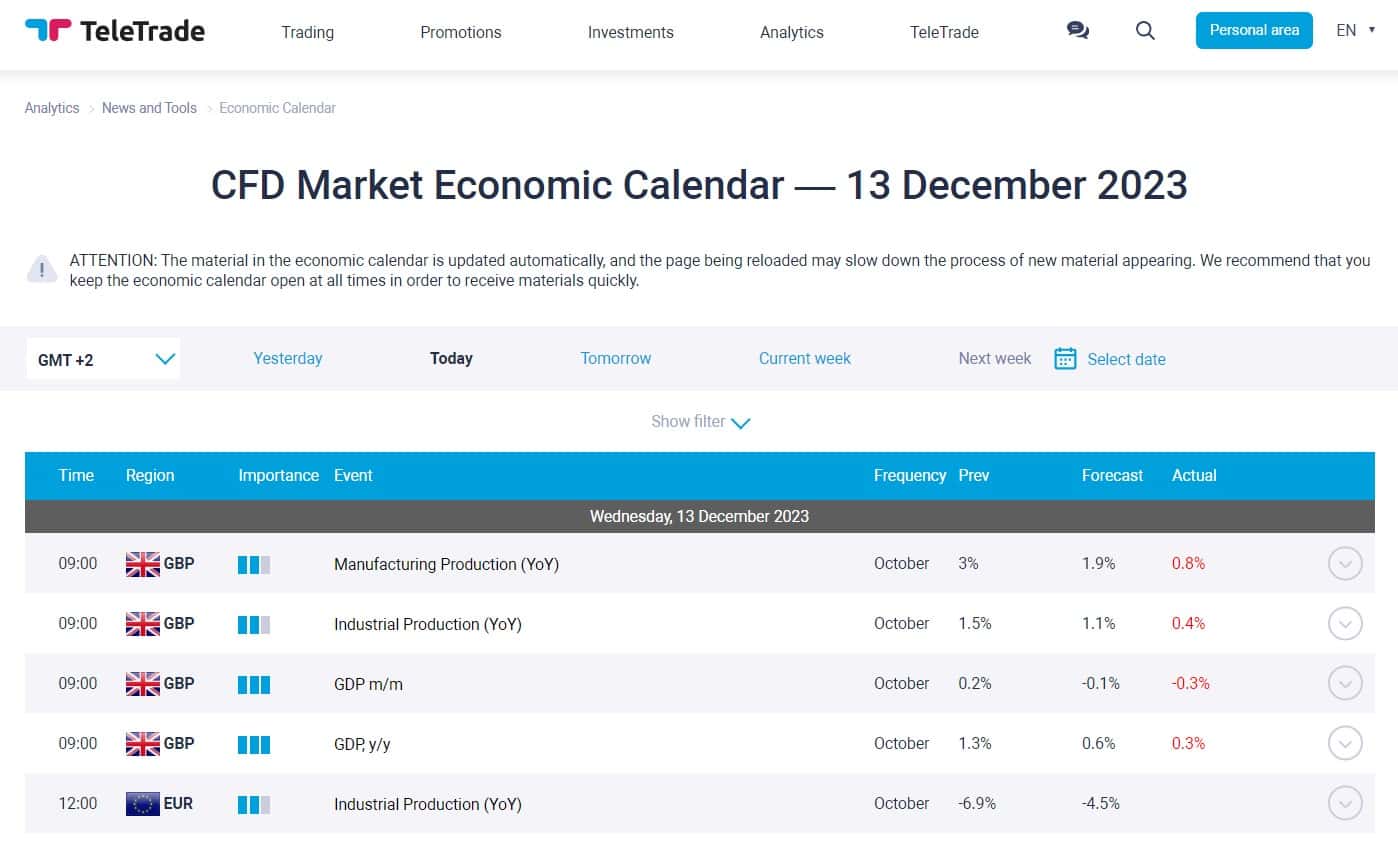Open the EN language selector
Screen dimensions: 1398x842
pos(1355,30)
